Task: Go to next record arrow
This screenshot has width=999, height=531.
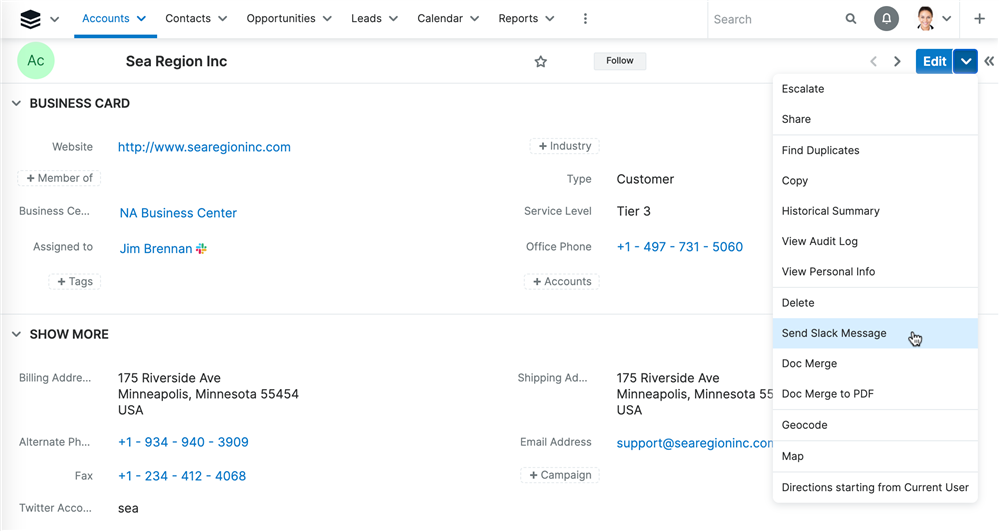Action: (x=897, y=62)
